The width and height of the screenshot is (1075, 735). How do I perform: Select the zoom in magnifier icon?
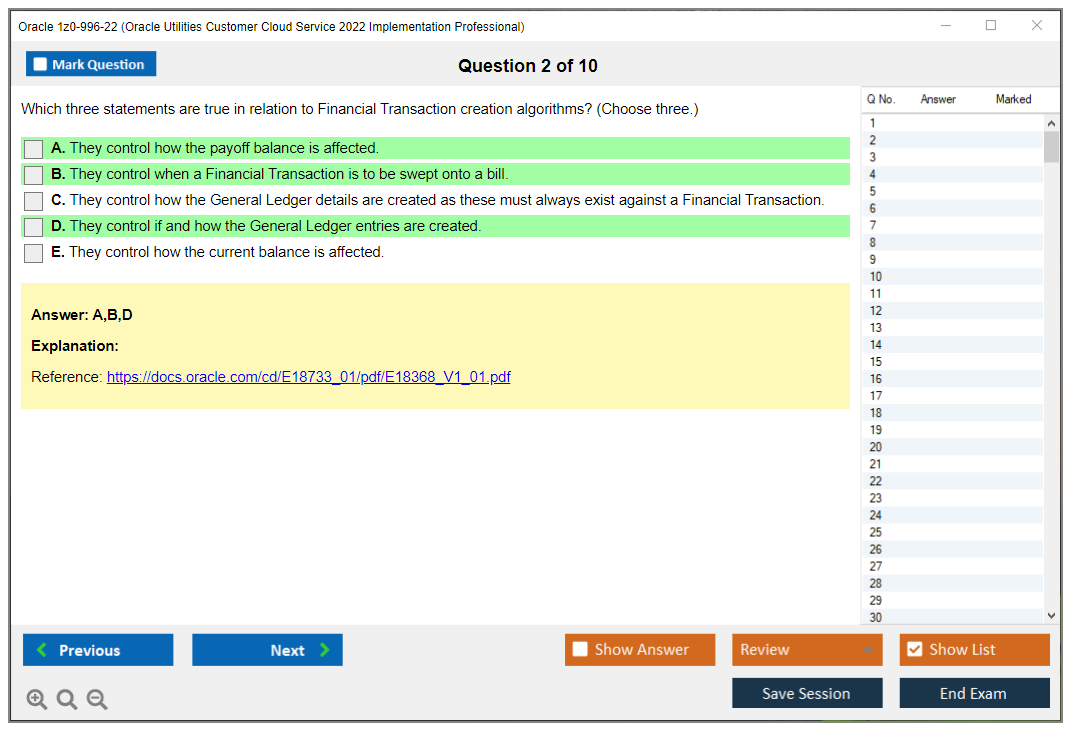pyautogui.click(x=37, y=699)
